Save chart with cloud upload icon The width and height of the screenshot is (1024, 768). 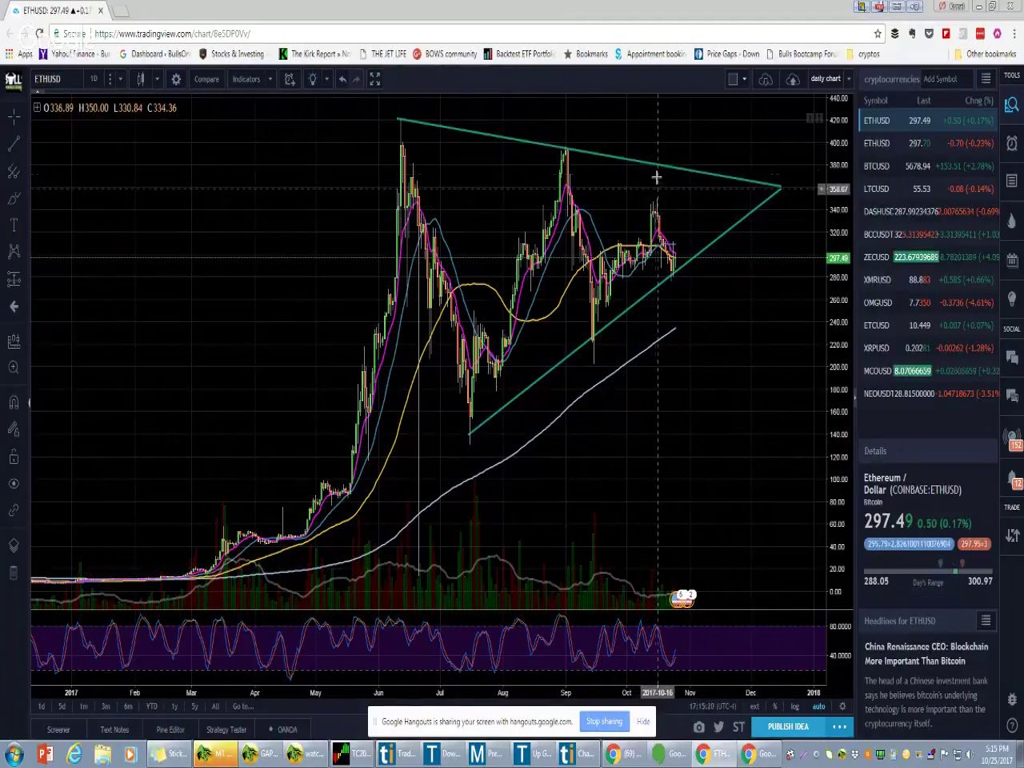792,79
